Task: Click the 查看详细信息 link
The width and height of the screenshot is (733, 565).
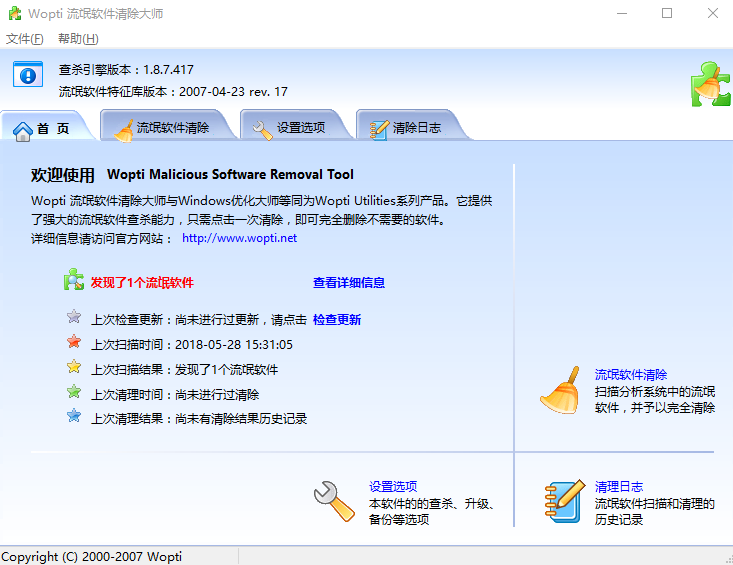Action: [x=349, y=283]
